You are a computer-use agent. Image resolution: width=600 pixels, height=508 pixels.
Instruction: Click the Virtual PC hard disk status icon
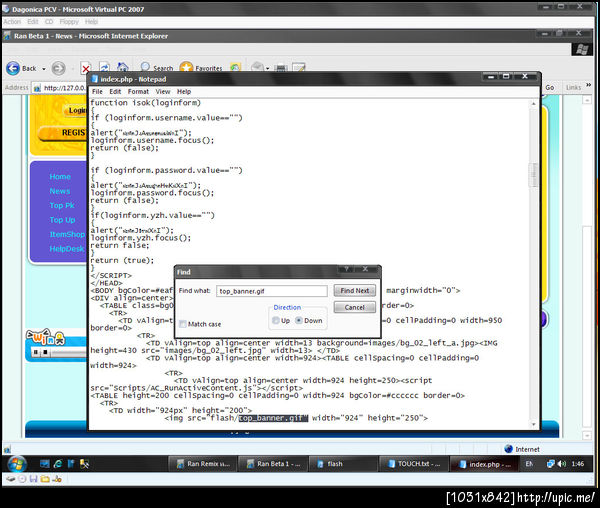click(x=11, y=479)
